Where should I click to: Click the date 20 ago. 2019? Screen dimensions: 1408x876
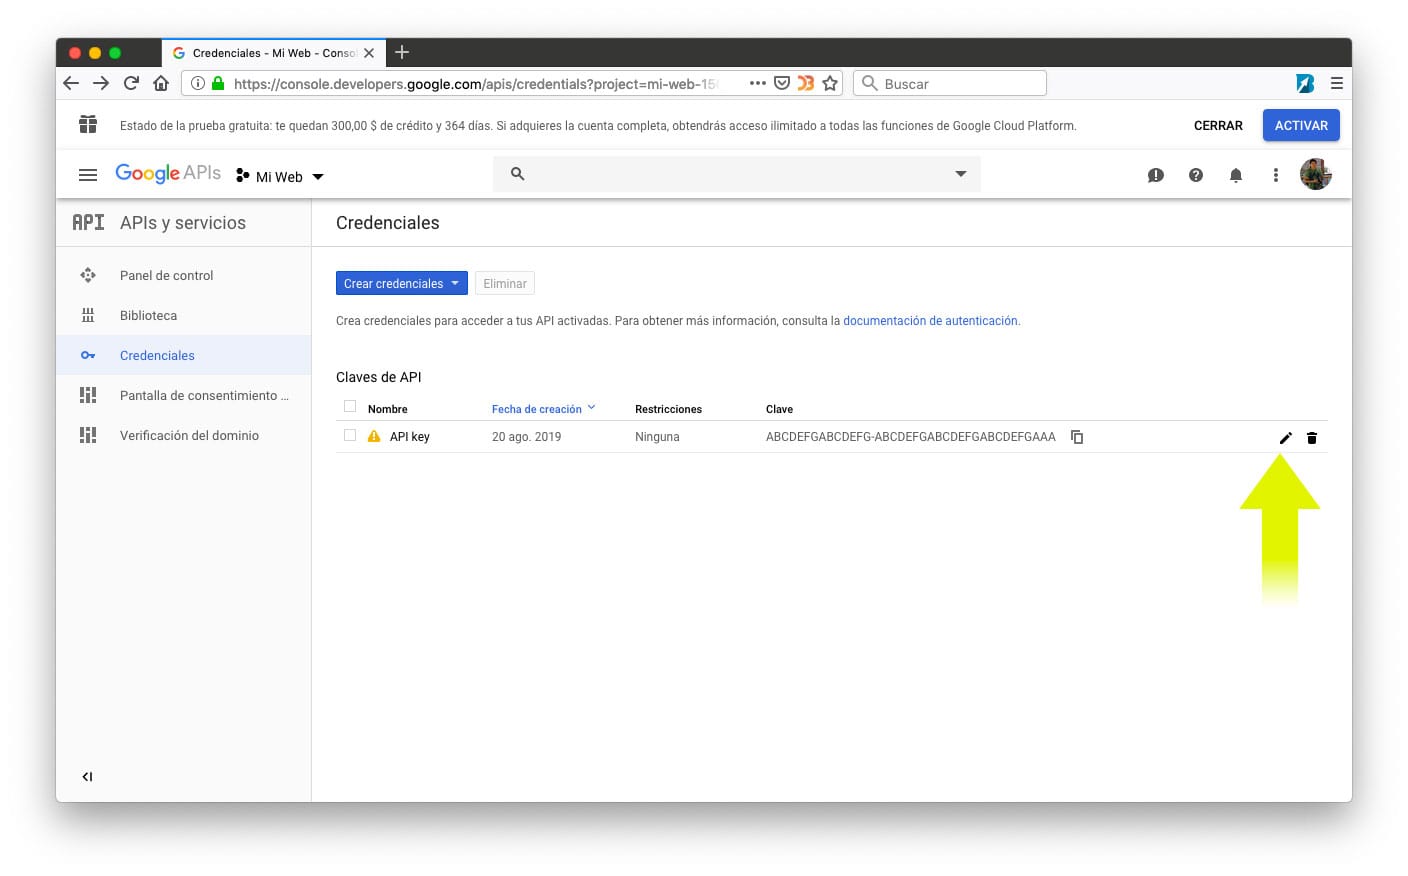526,437
